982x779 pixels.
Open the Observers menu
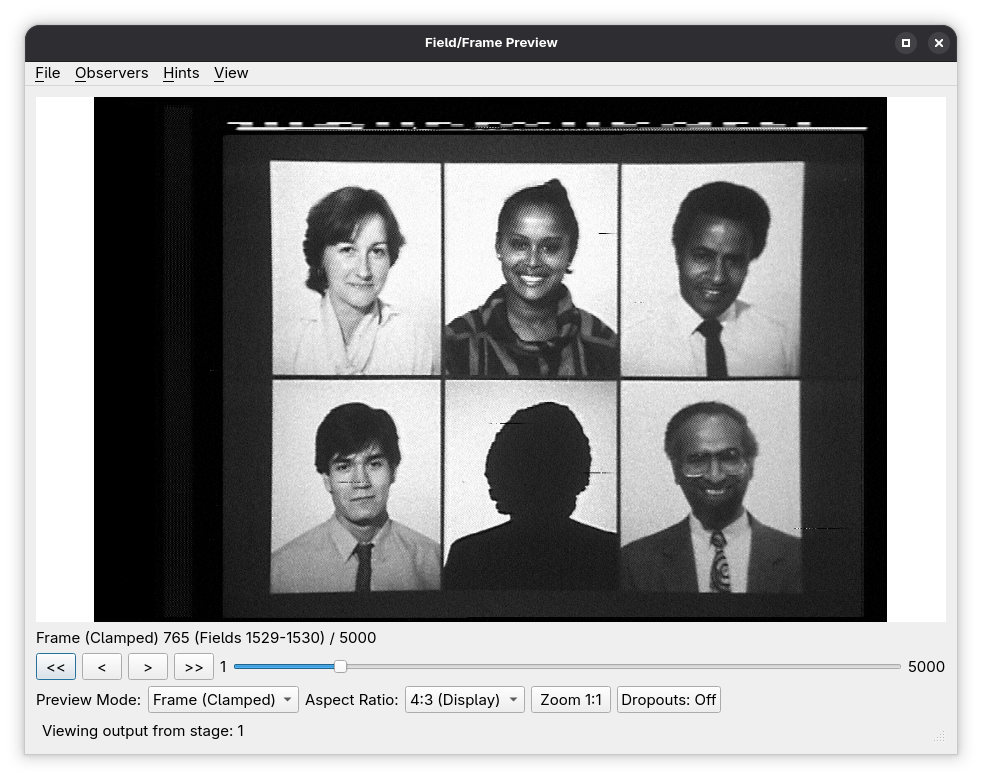pyautogui.click(x=111, y=73)
